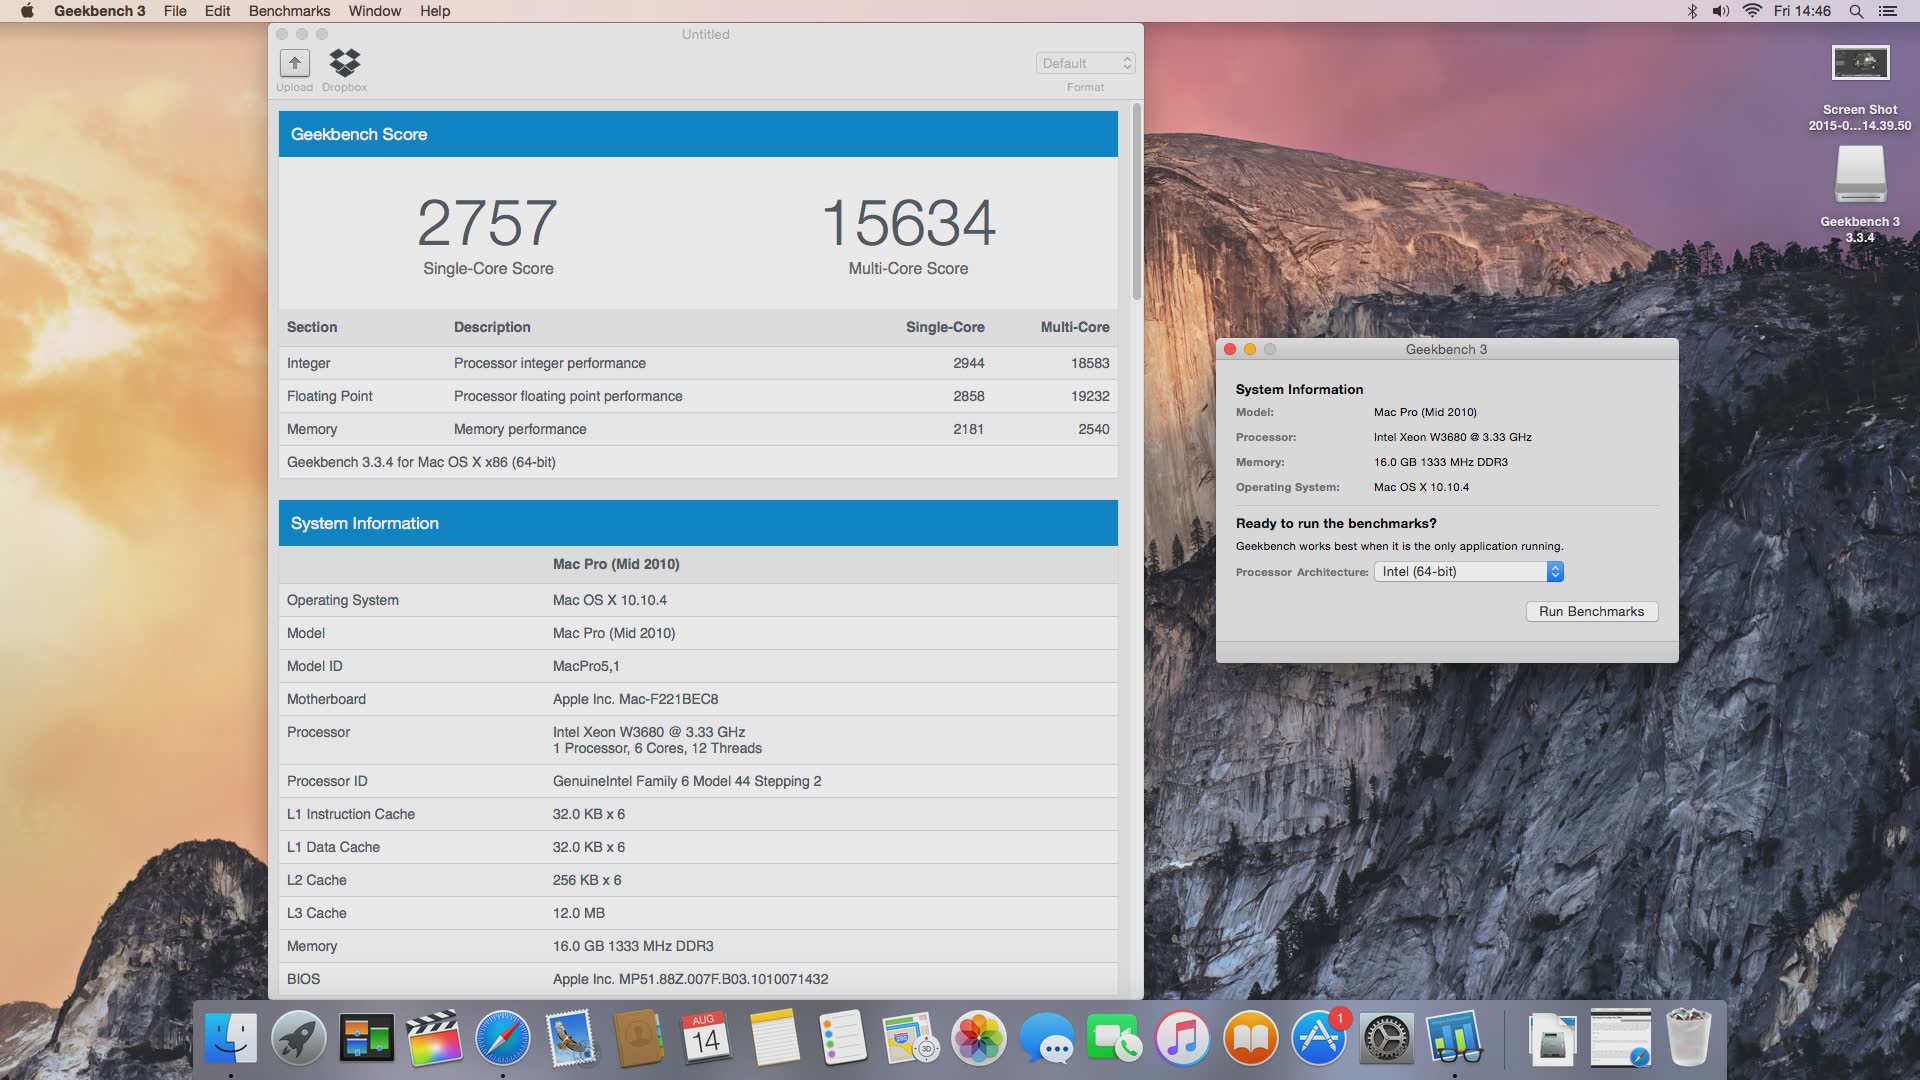Click the Processor ID GenuineIntel row value

click(687, 781)
